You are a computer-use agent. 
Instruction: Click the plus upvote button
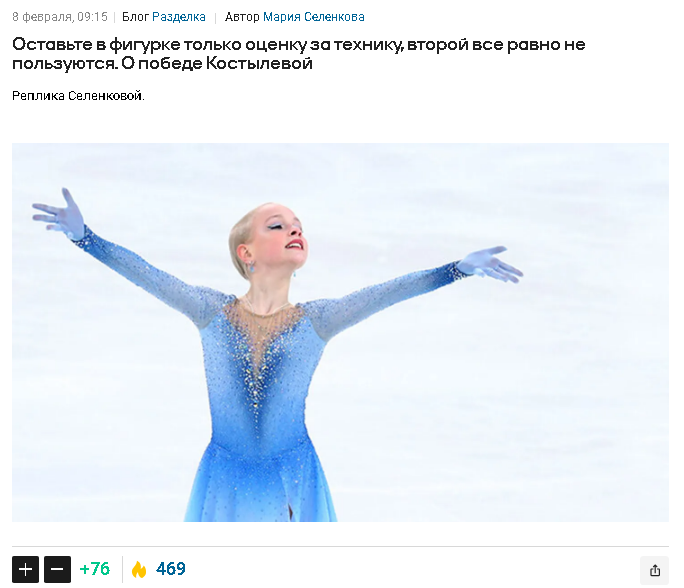pyautogui.click(x=25, y=569)
